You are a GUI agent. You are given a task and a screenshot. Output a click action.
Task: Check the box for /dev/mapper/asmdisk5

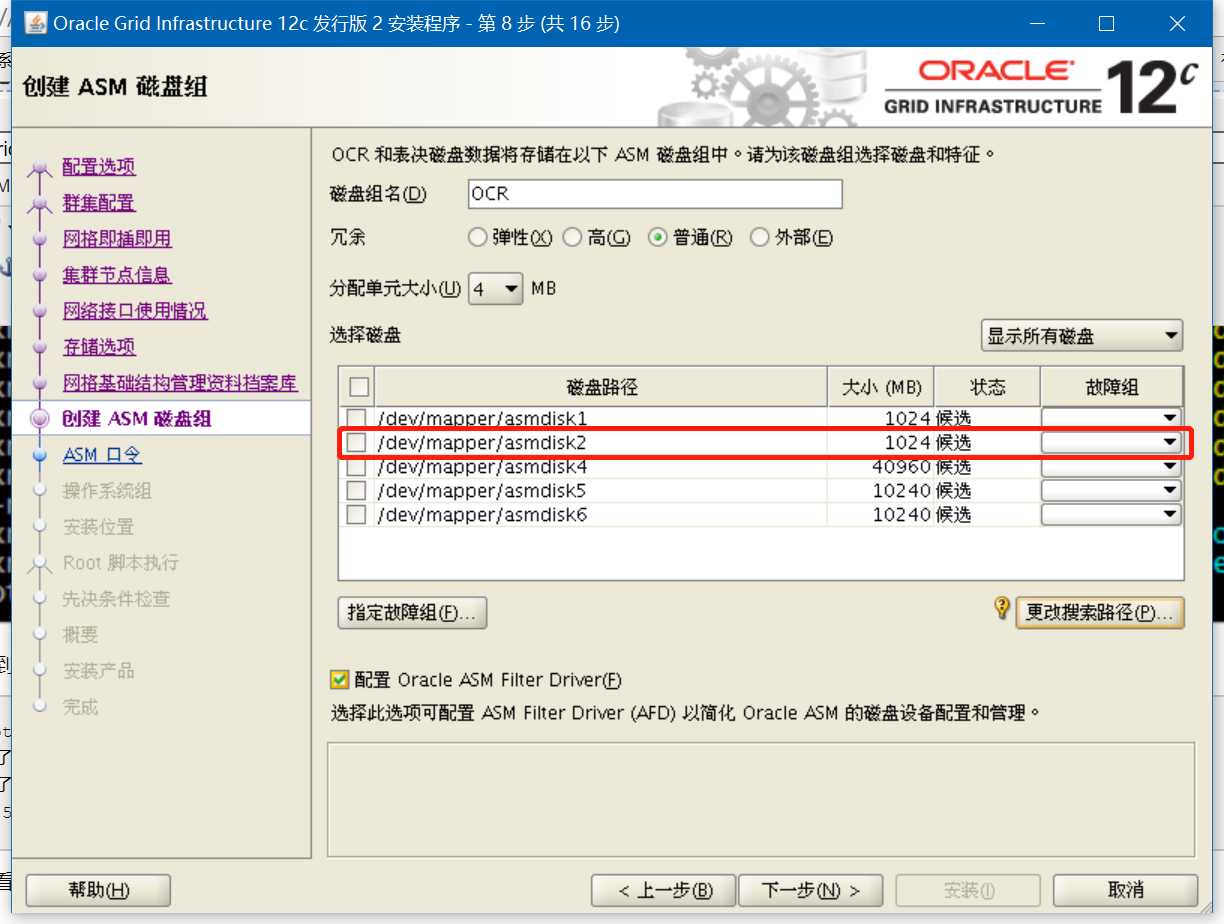(x=356, y=491)
